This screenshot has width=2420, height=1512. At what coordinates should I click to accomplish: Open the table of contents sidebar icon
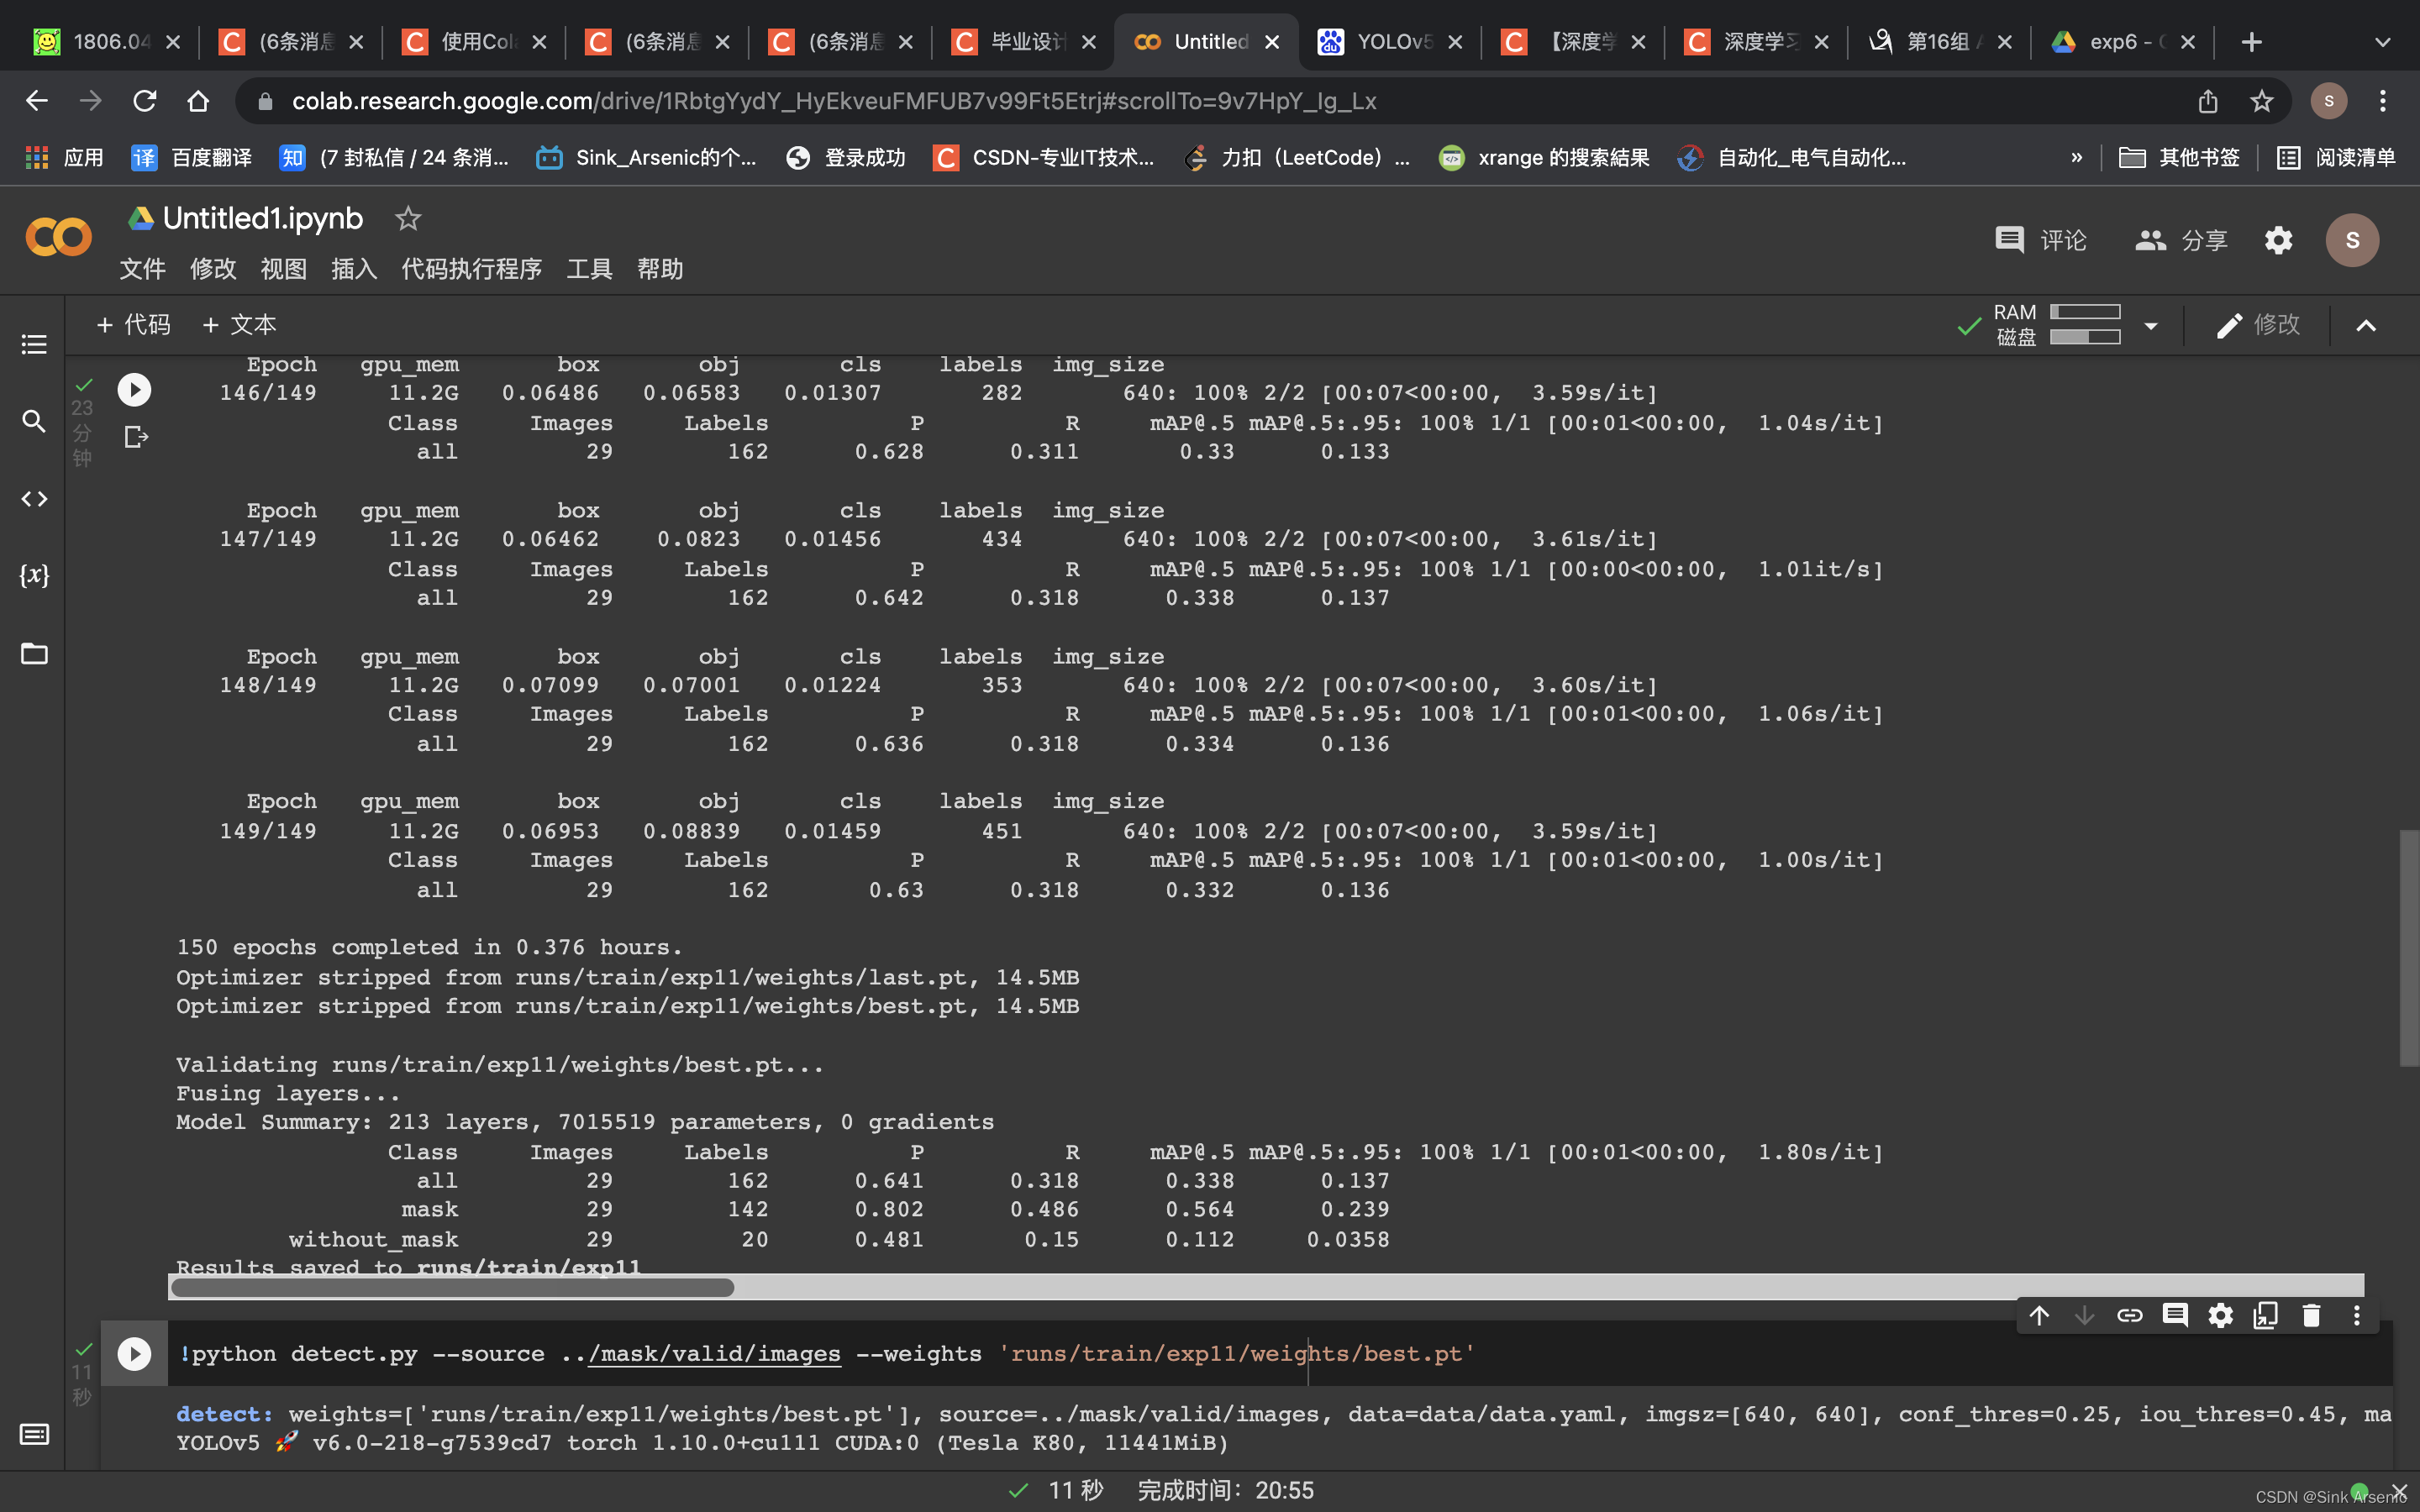pyautogui.click(x=34, y=345)
